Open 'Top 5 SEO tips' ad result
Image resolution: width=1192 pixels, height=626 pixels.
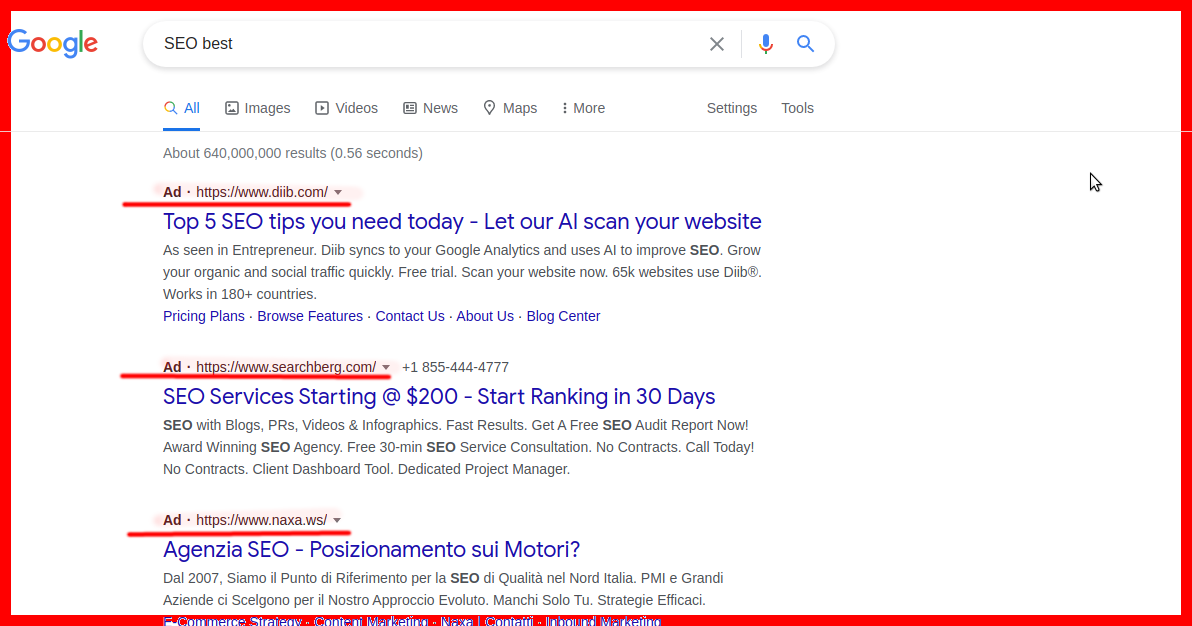coord(462,221)
